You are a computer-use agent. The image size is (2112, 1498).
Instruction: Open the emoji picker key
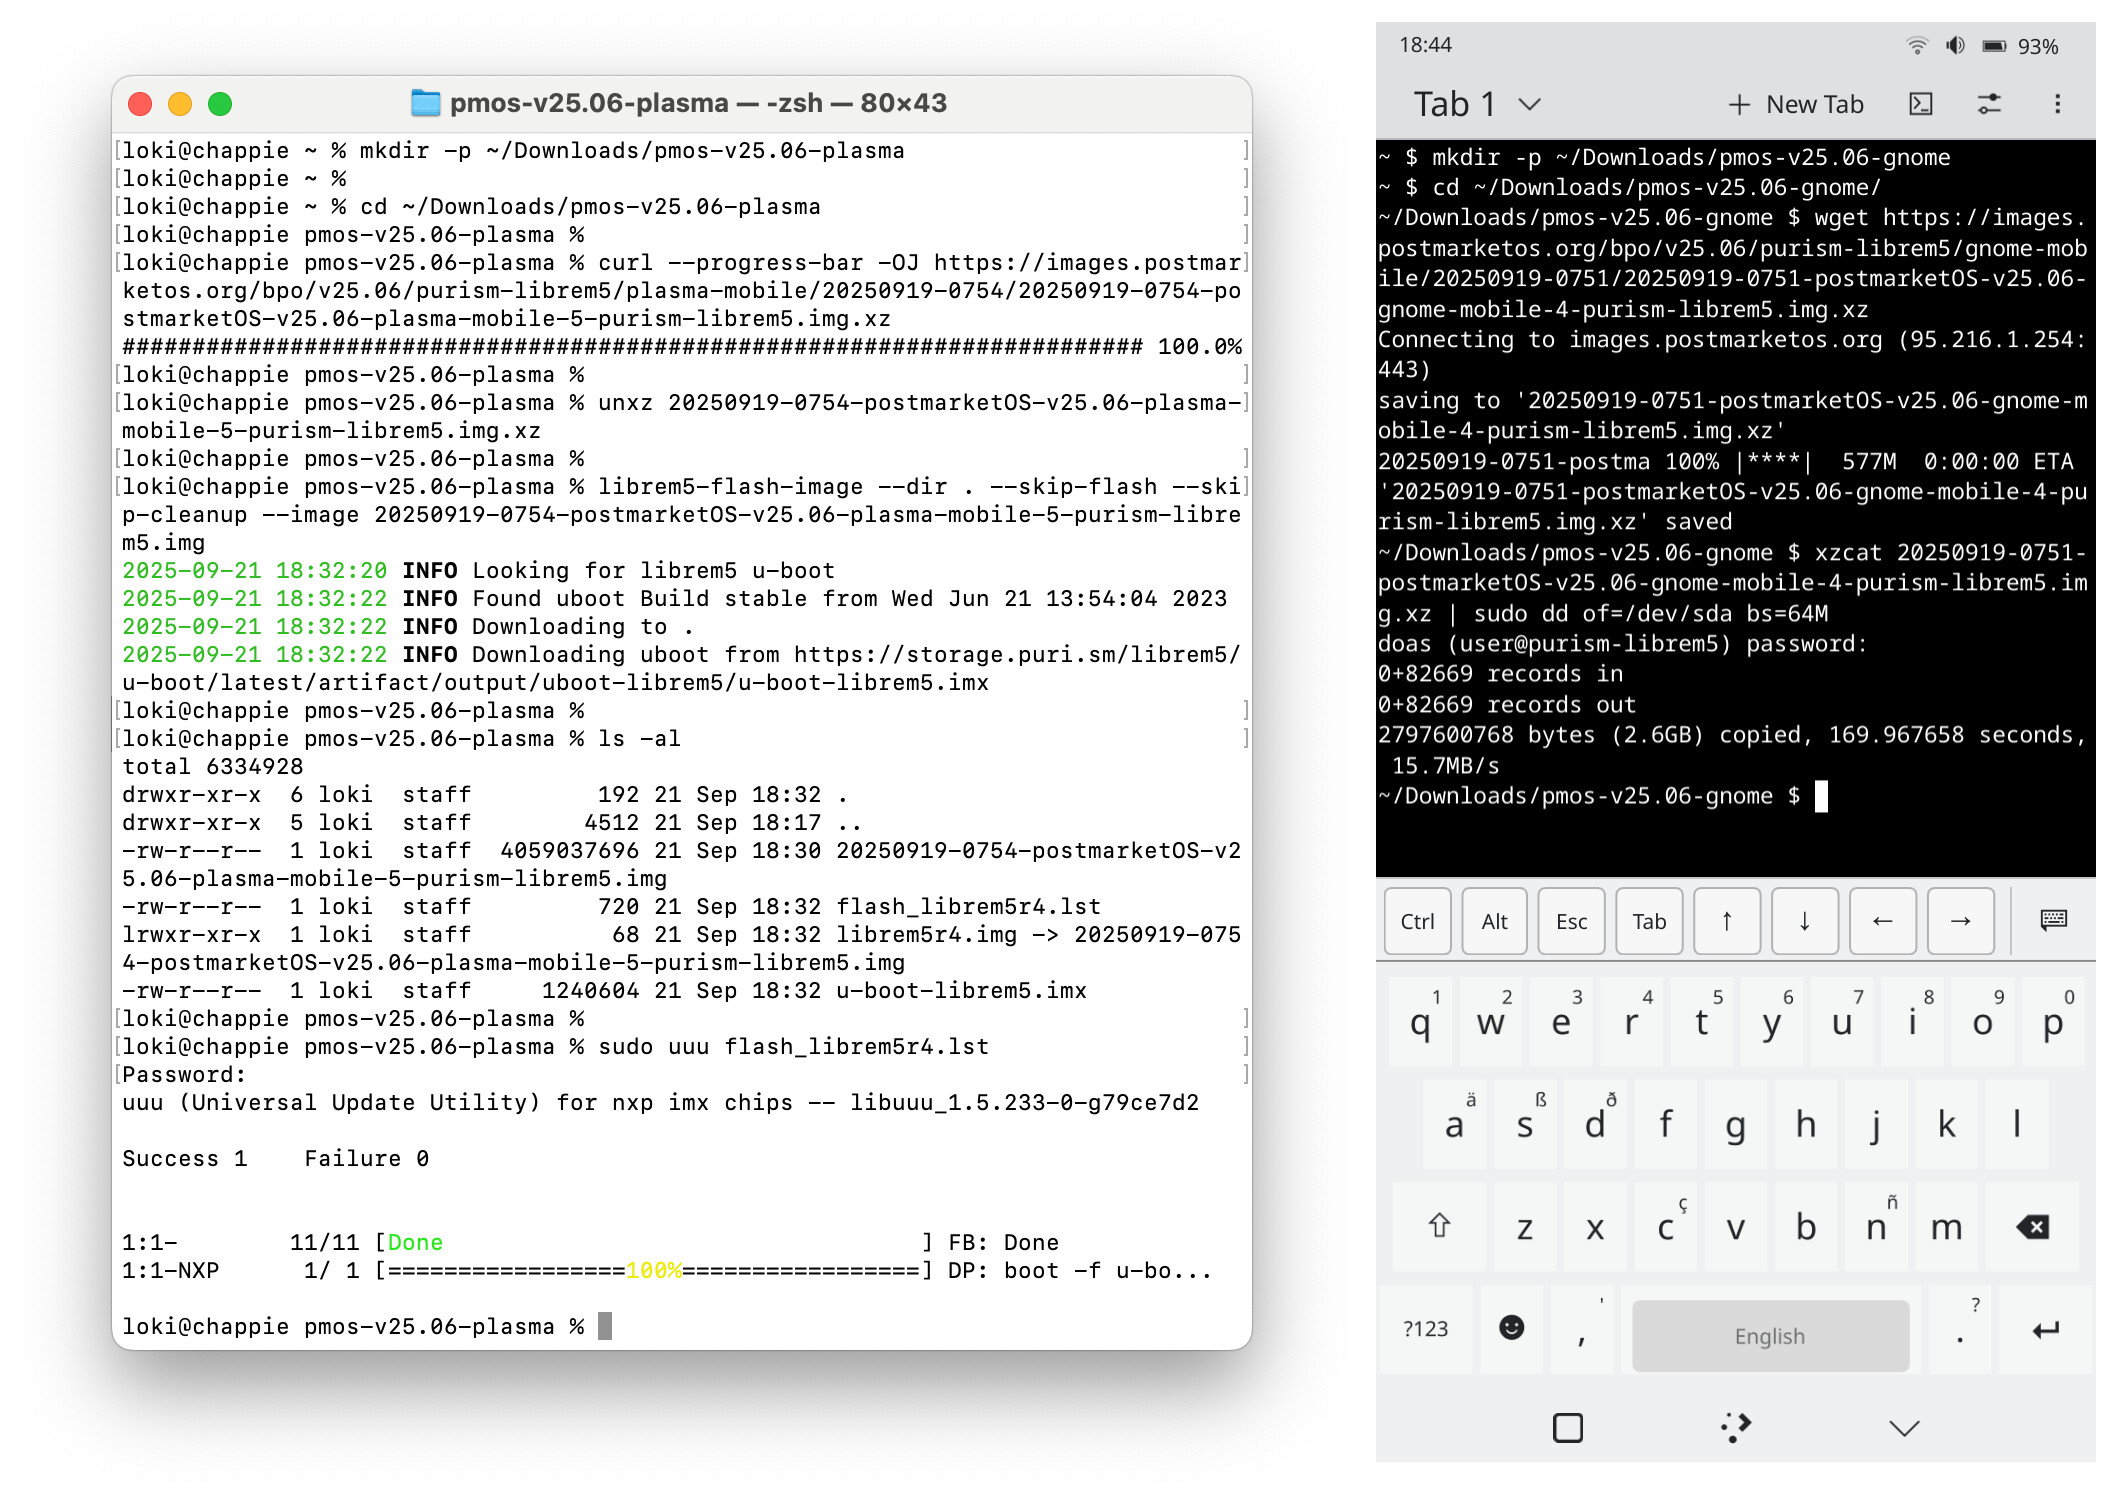pos(1511,1327)
